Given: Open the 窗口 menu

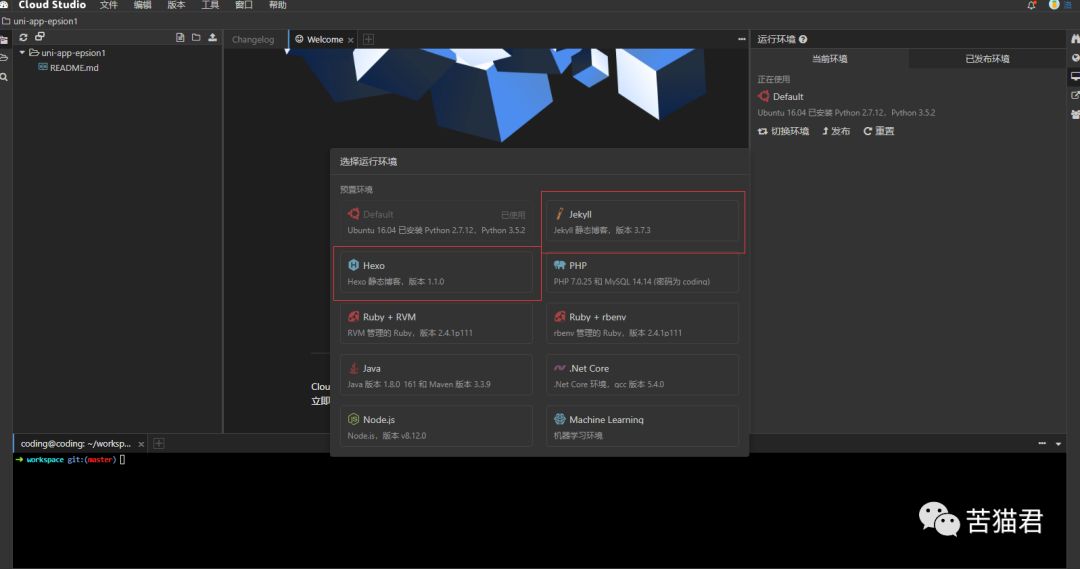Looking at the screenshot, I should click(244, 5).
